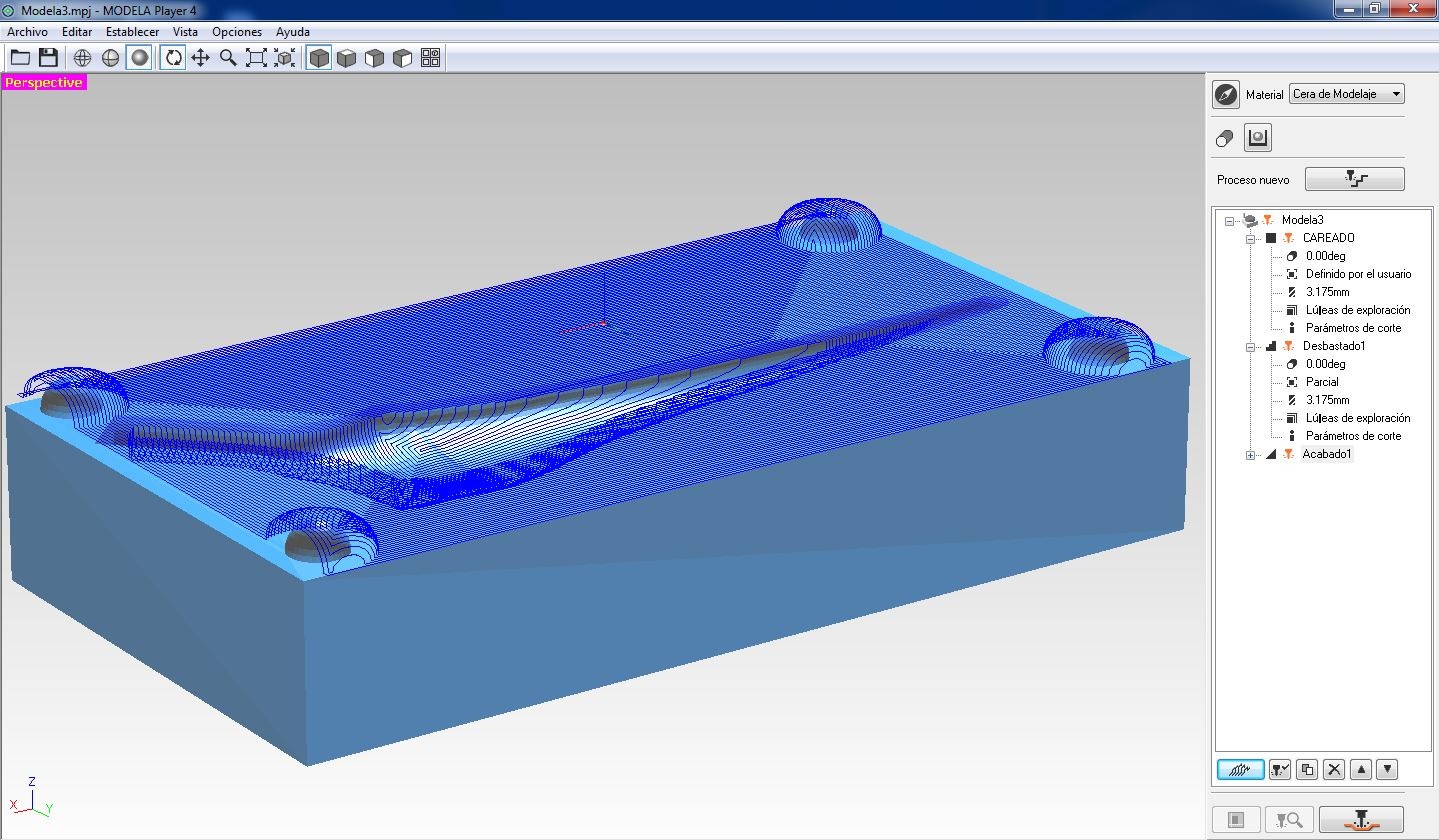Click the cylinder model shape icon
Image resolution: width=1439 pixels, height=840 pixels.
(x=1225, y=139)
